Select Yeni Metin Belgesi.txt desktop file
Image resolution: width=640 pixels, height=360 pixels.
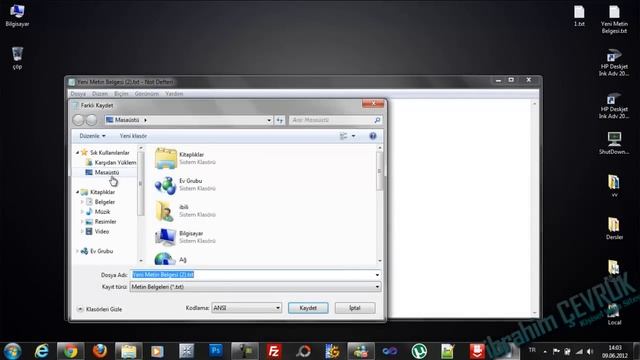614,19
